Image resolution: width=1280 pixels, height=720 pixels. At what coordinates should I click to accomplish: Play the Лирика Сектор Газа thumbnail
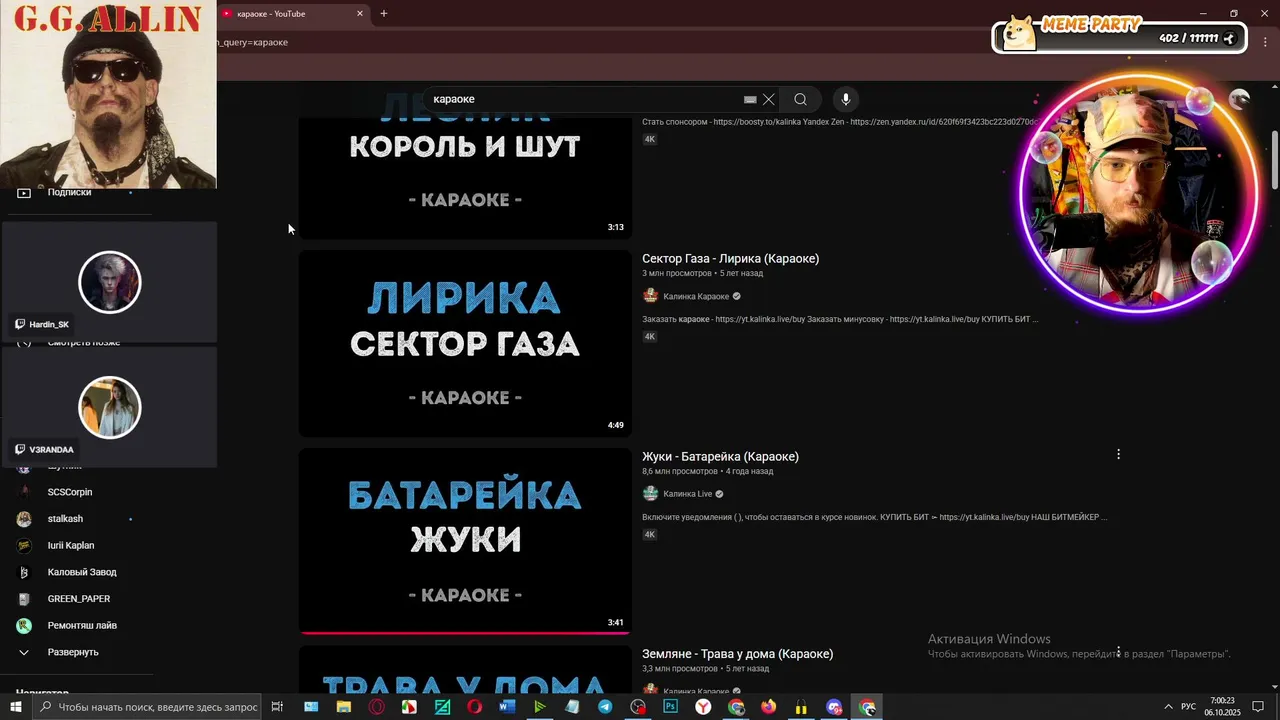(465, 343)
